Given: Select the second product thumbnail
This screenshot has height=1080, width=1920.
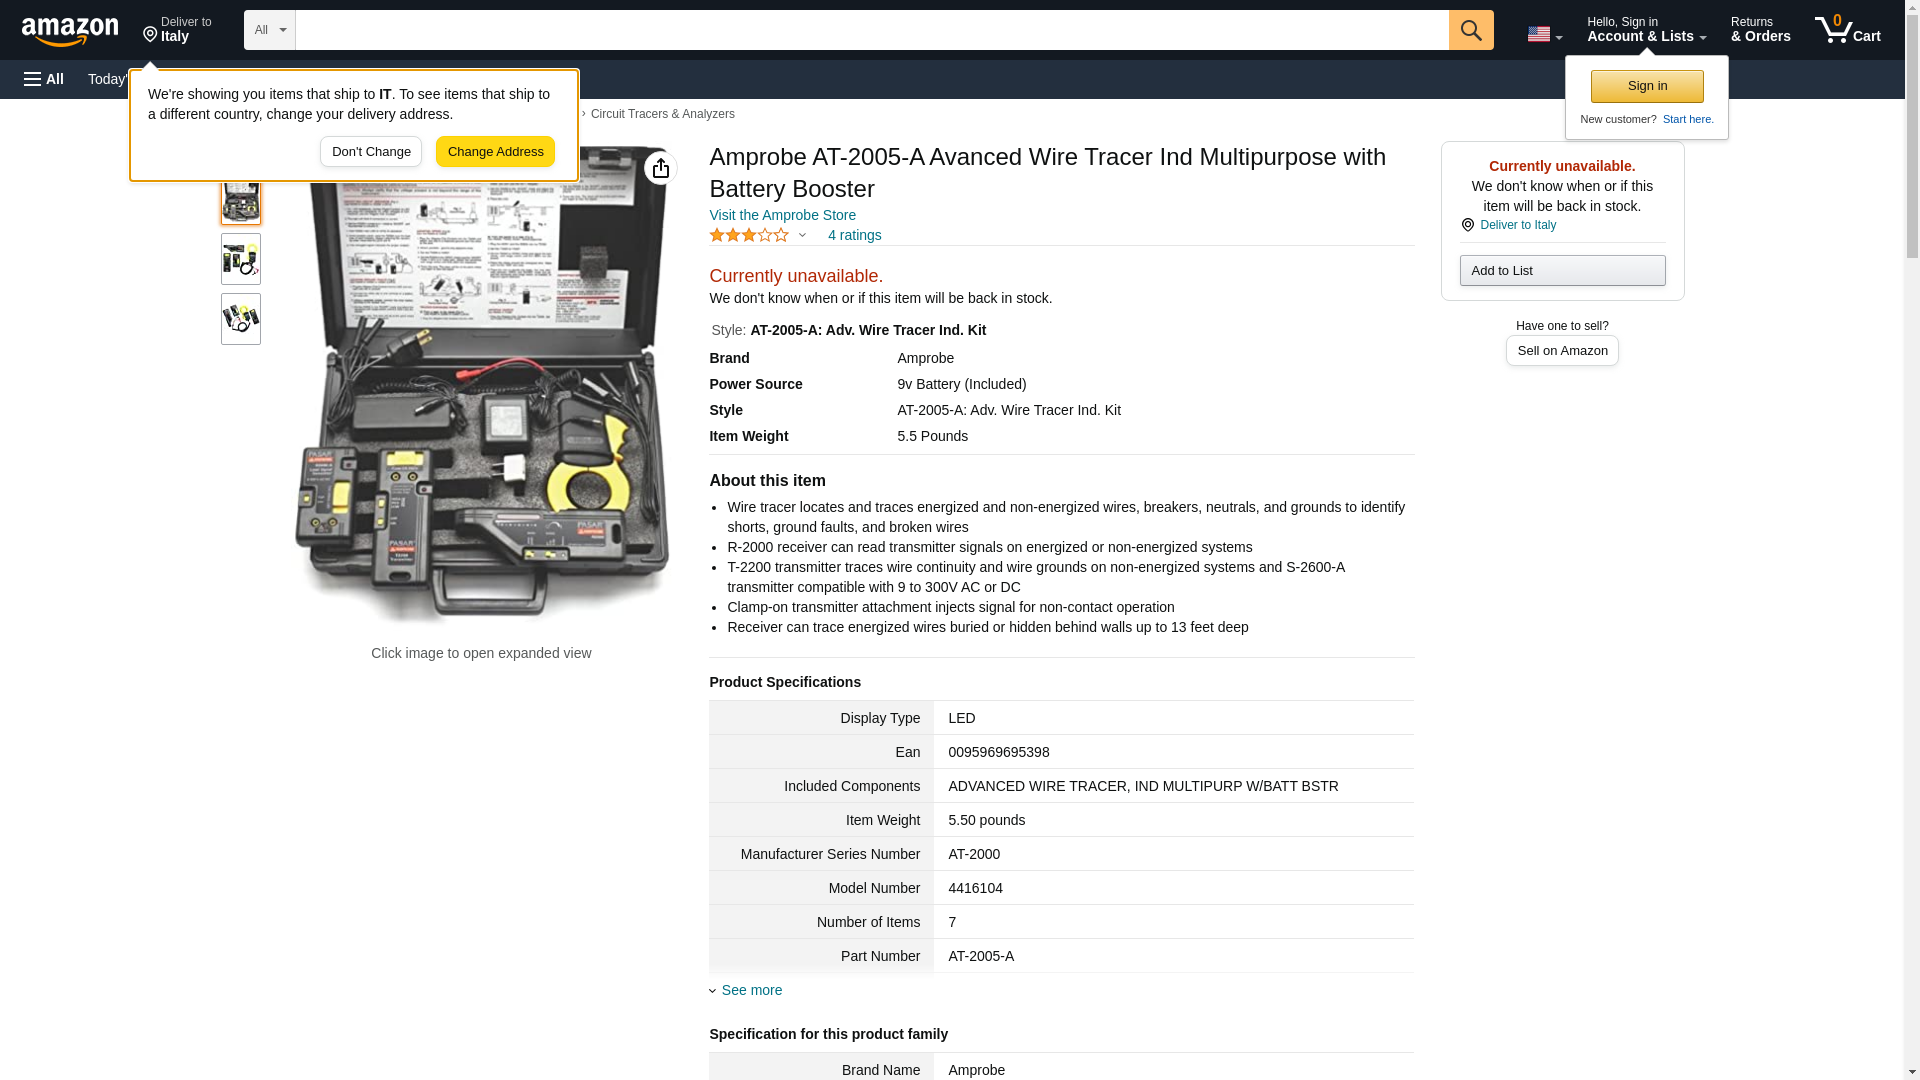Looking at the screenshot, I should tap(240, 259).
